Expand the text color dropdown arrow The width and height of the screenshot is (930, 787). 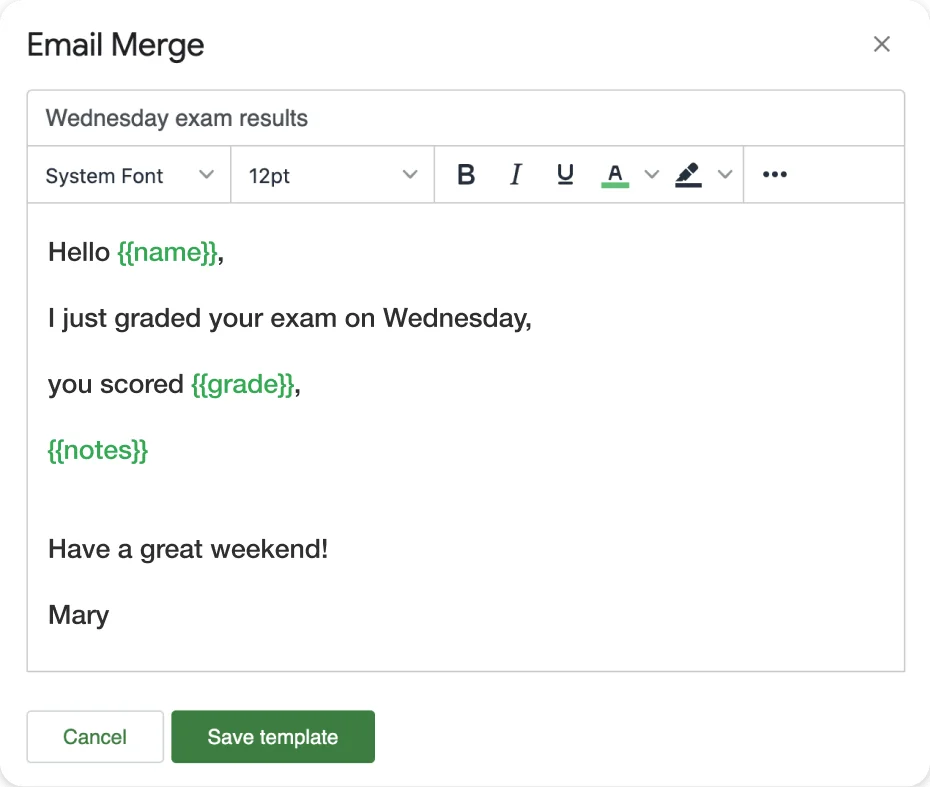tap(652, 174)
